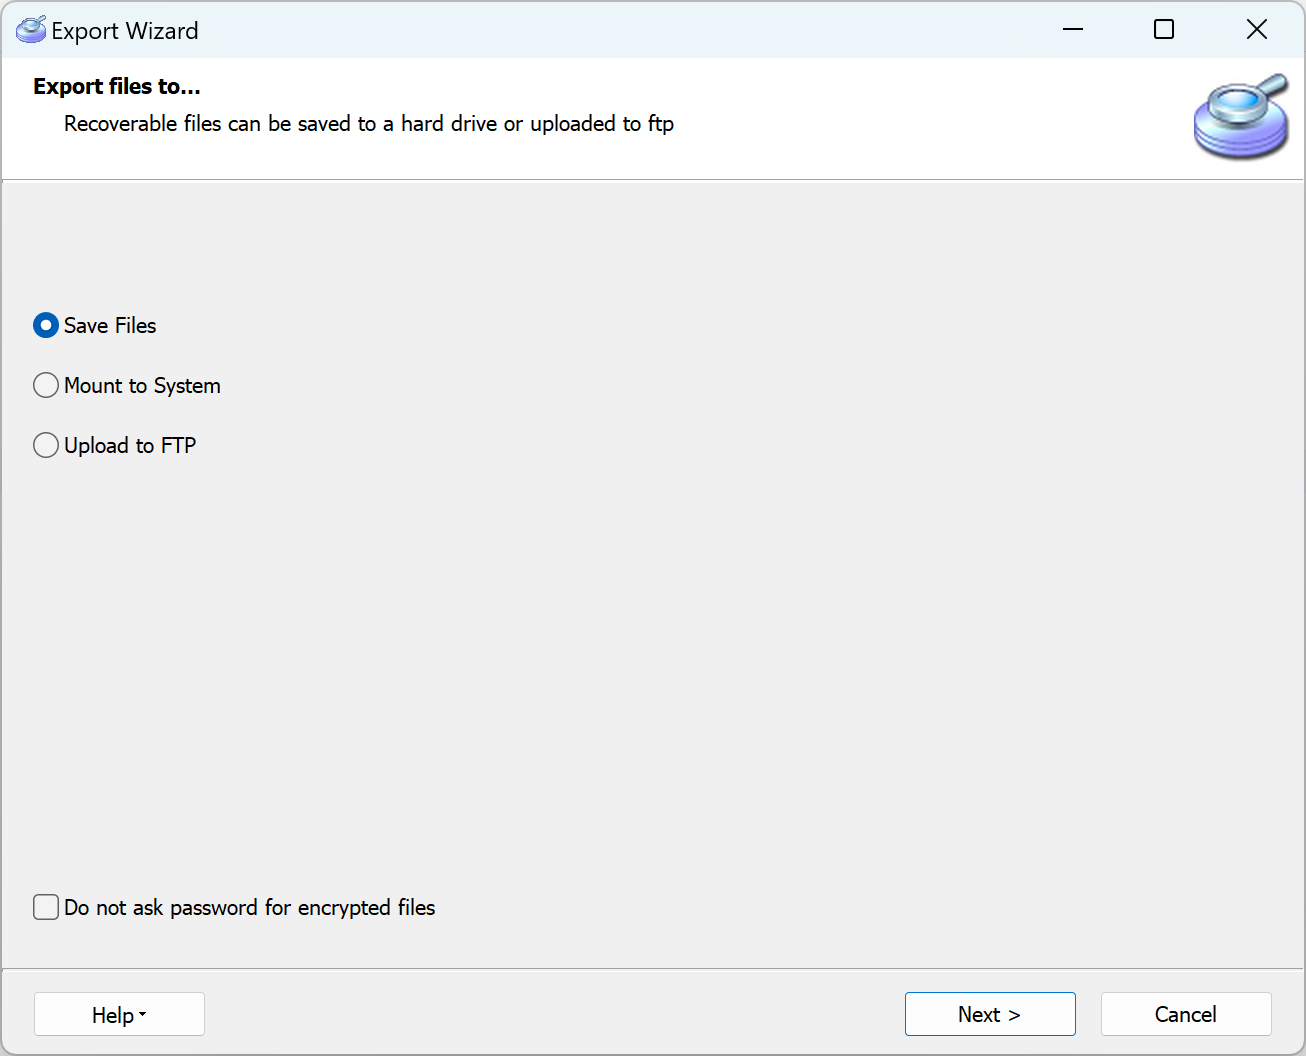This screenshot has height=1056, width=1306.
Task: Click the "Export files to..." heading
Action: click(x=116, y=86)
